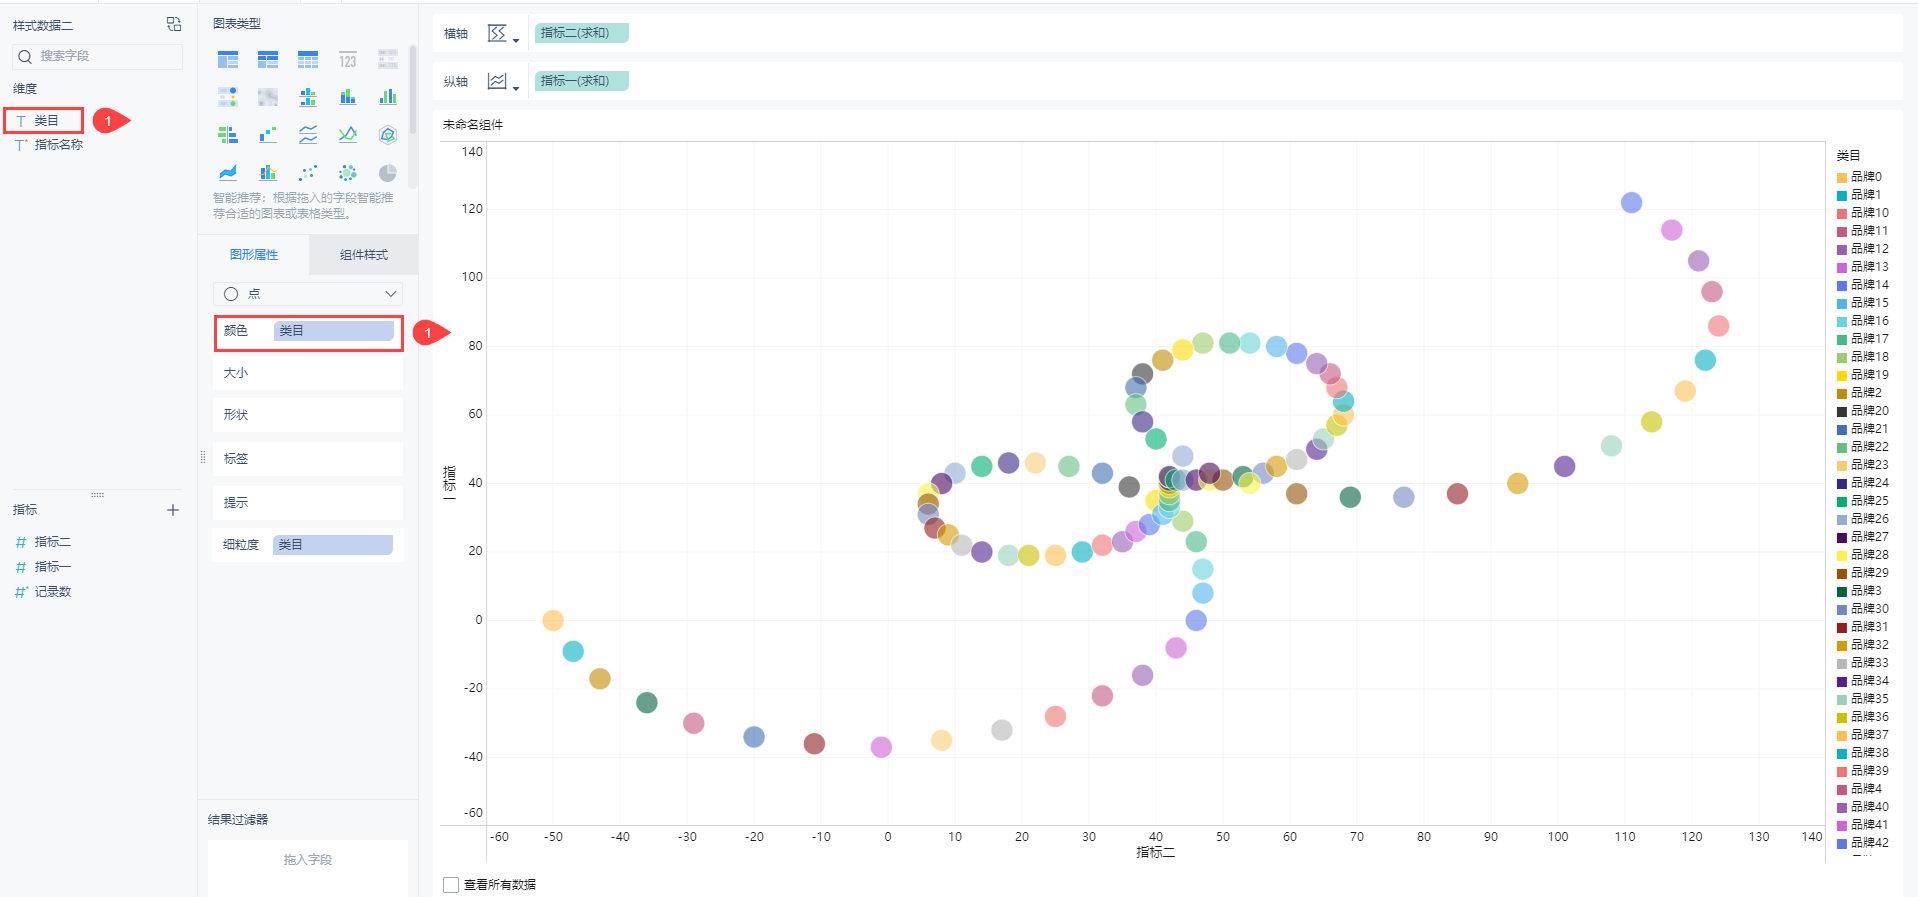The width and height of the screenshot is (1918, 897).
Task: Select the cross table chart type icon
Action: click(x=268, y=60)
